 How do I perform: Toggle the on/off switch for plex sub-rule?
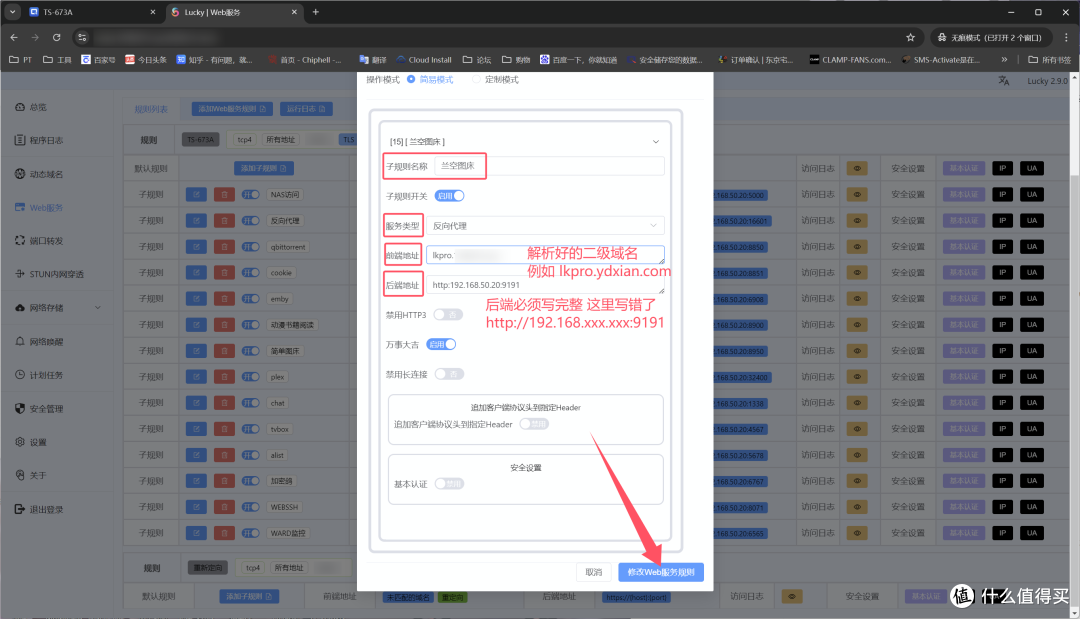tap(251, 377)
